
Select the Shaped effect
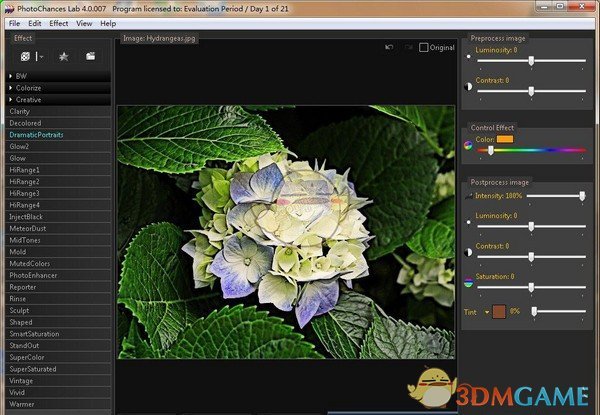pos(59,322)
